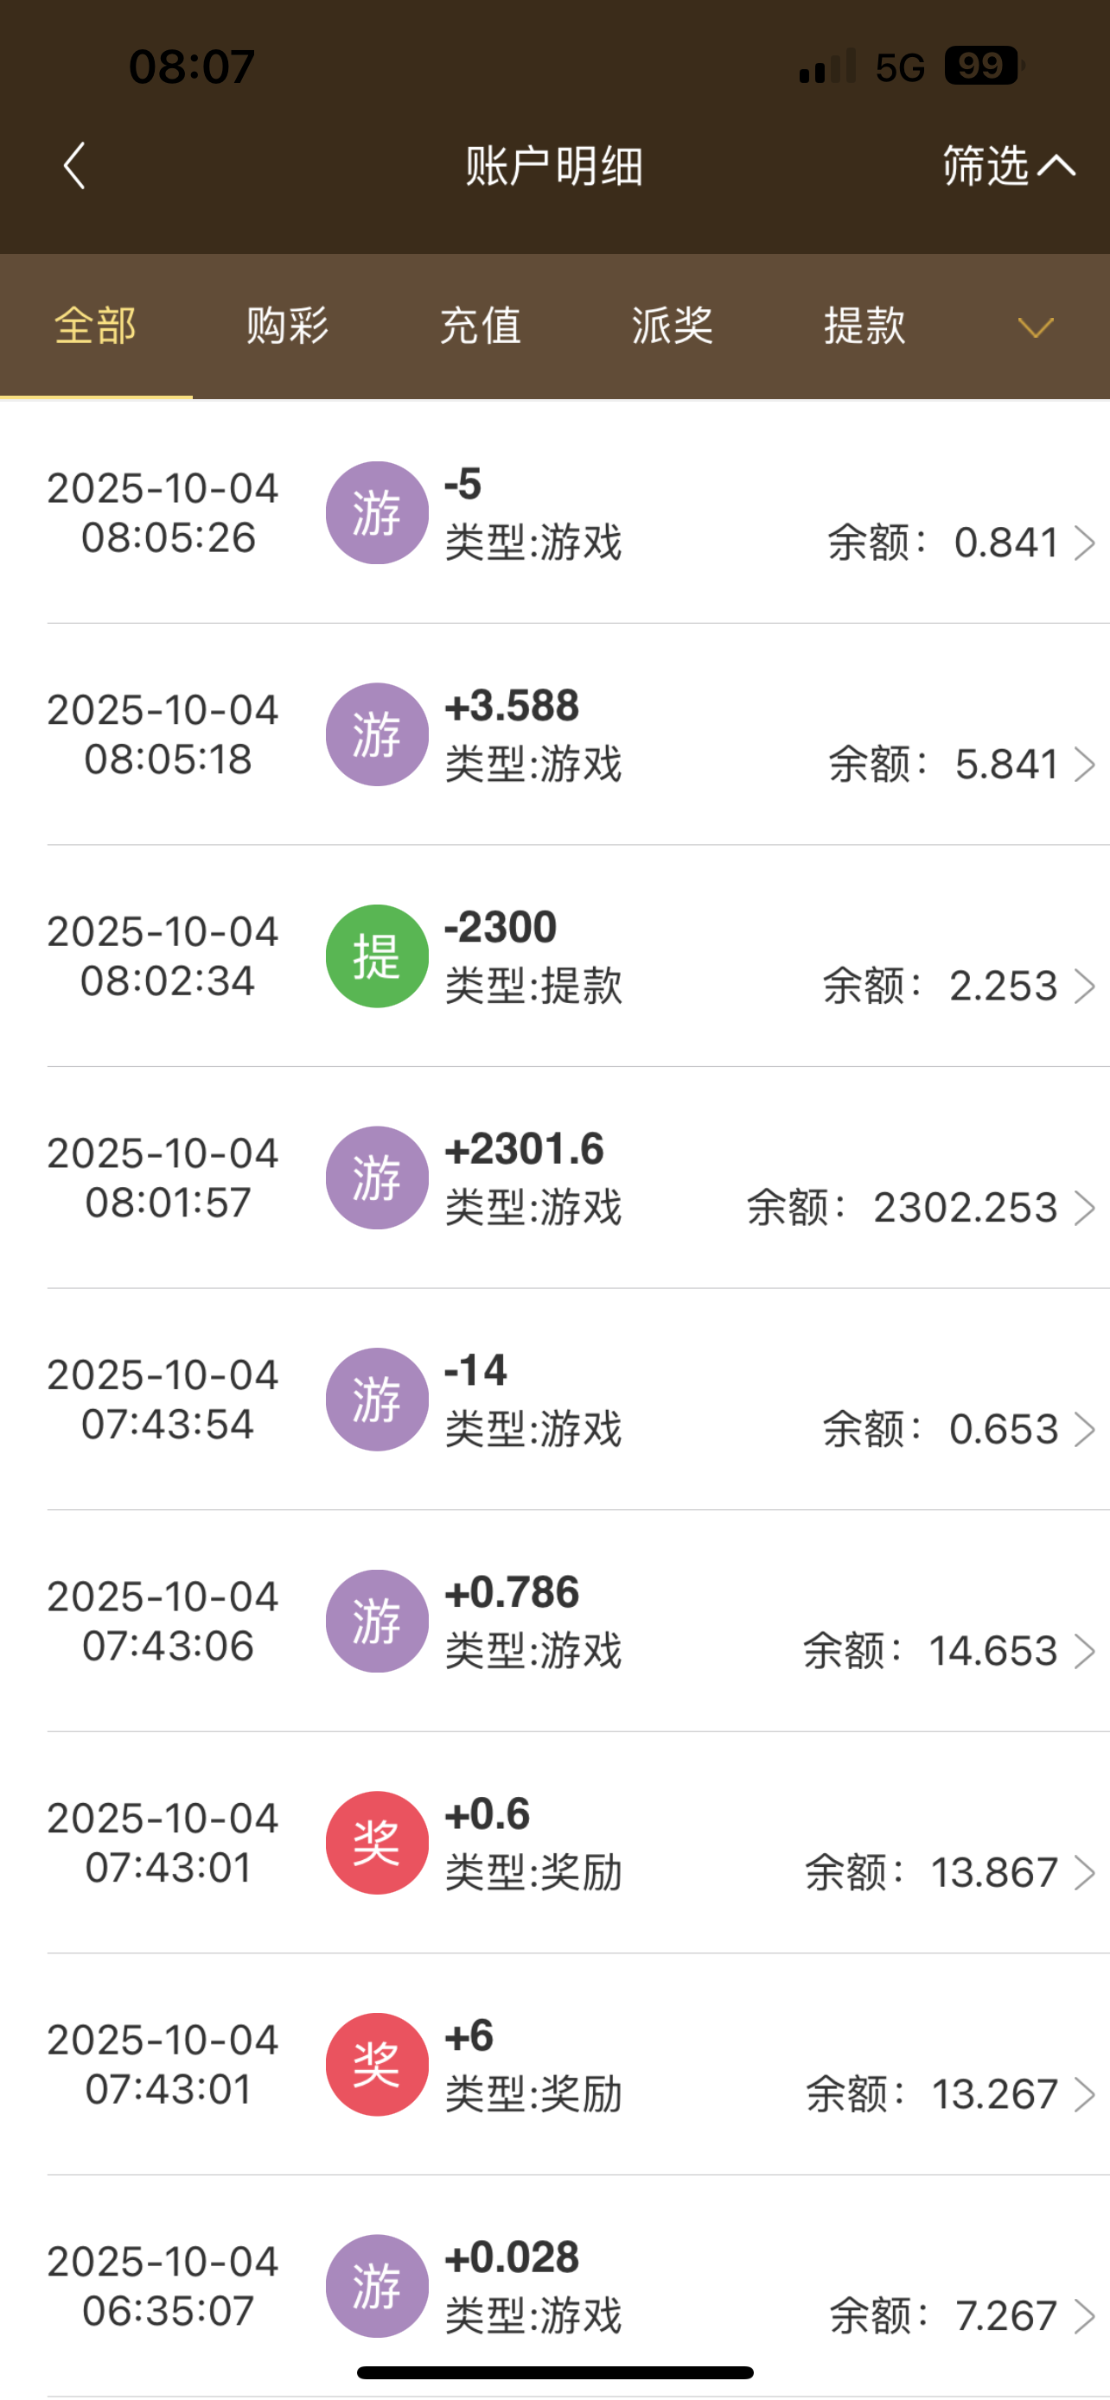
Task: Switch to the 提款 tab
Action: [x=864, y=326]
